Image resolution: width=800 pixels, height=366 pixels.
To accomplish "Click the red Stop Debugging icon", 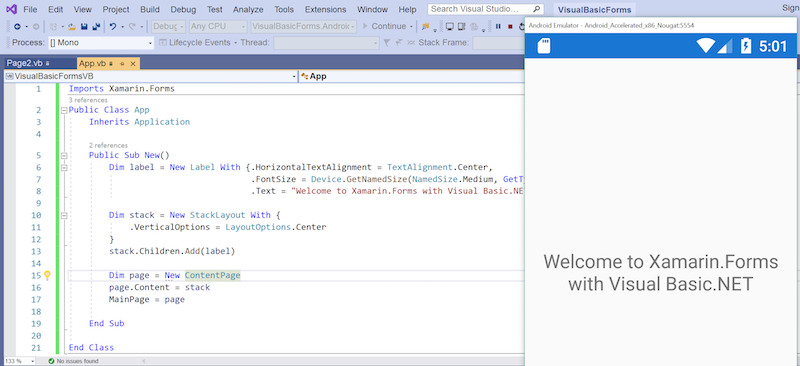I will (x=510, y=27).
